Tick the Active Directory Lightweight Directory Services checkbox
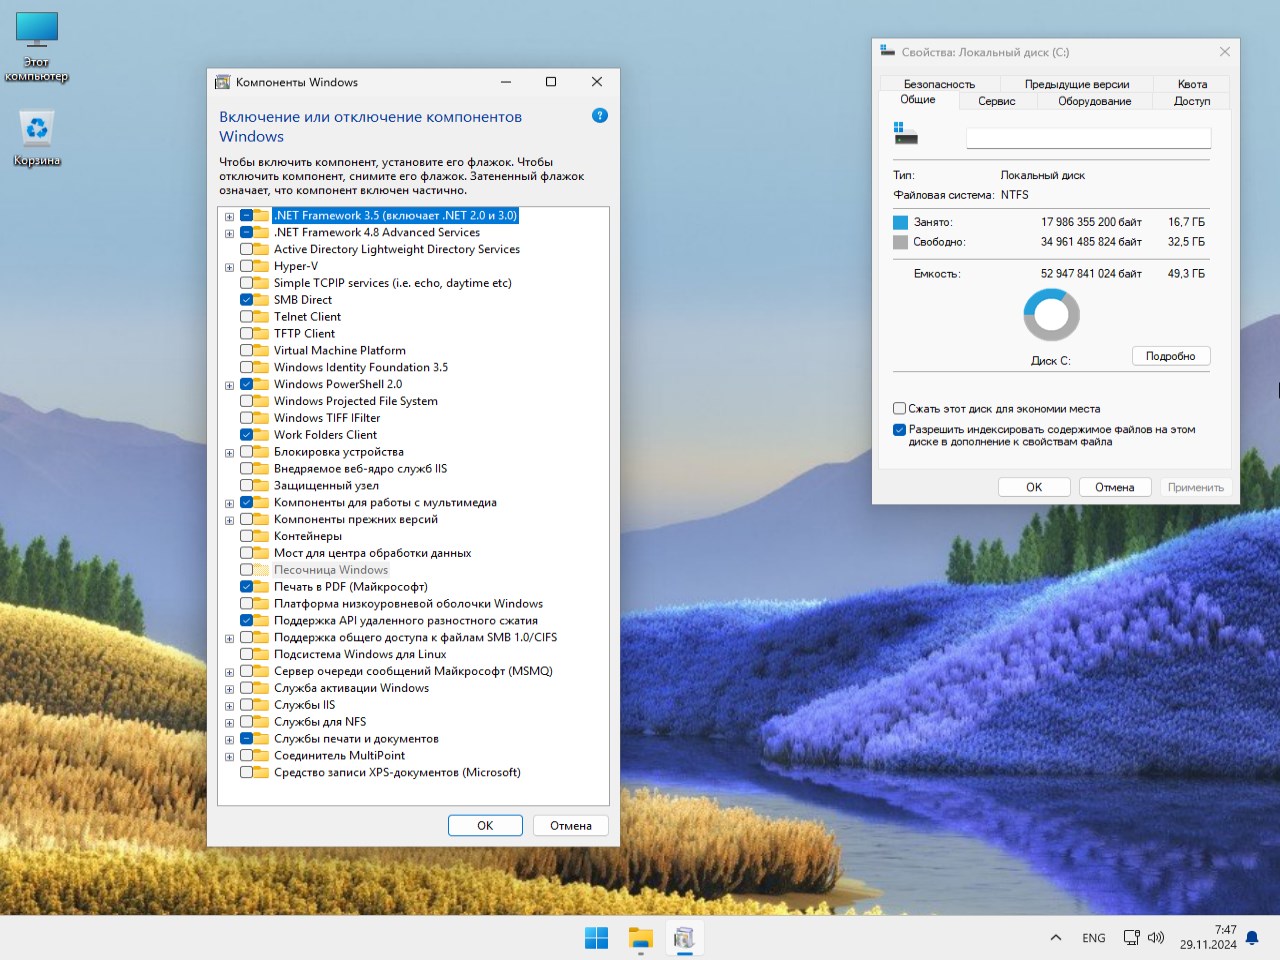Viewport: 1280px width, 960px height. pos(246,250)
